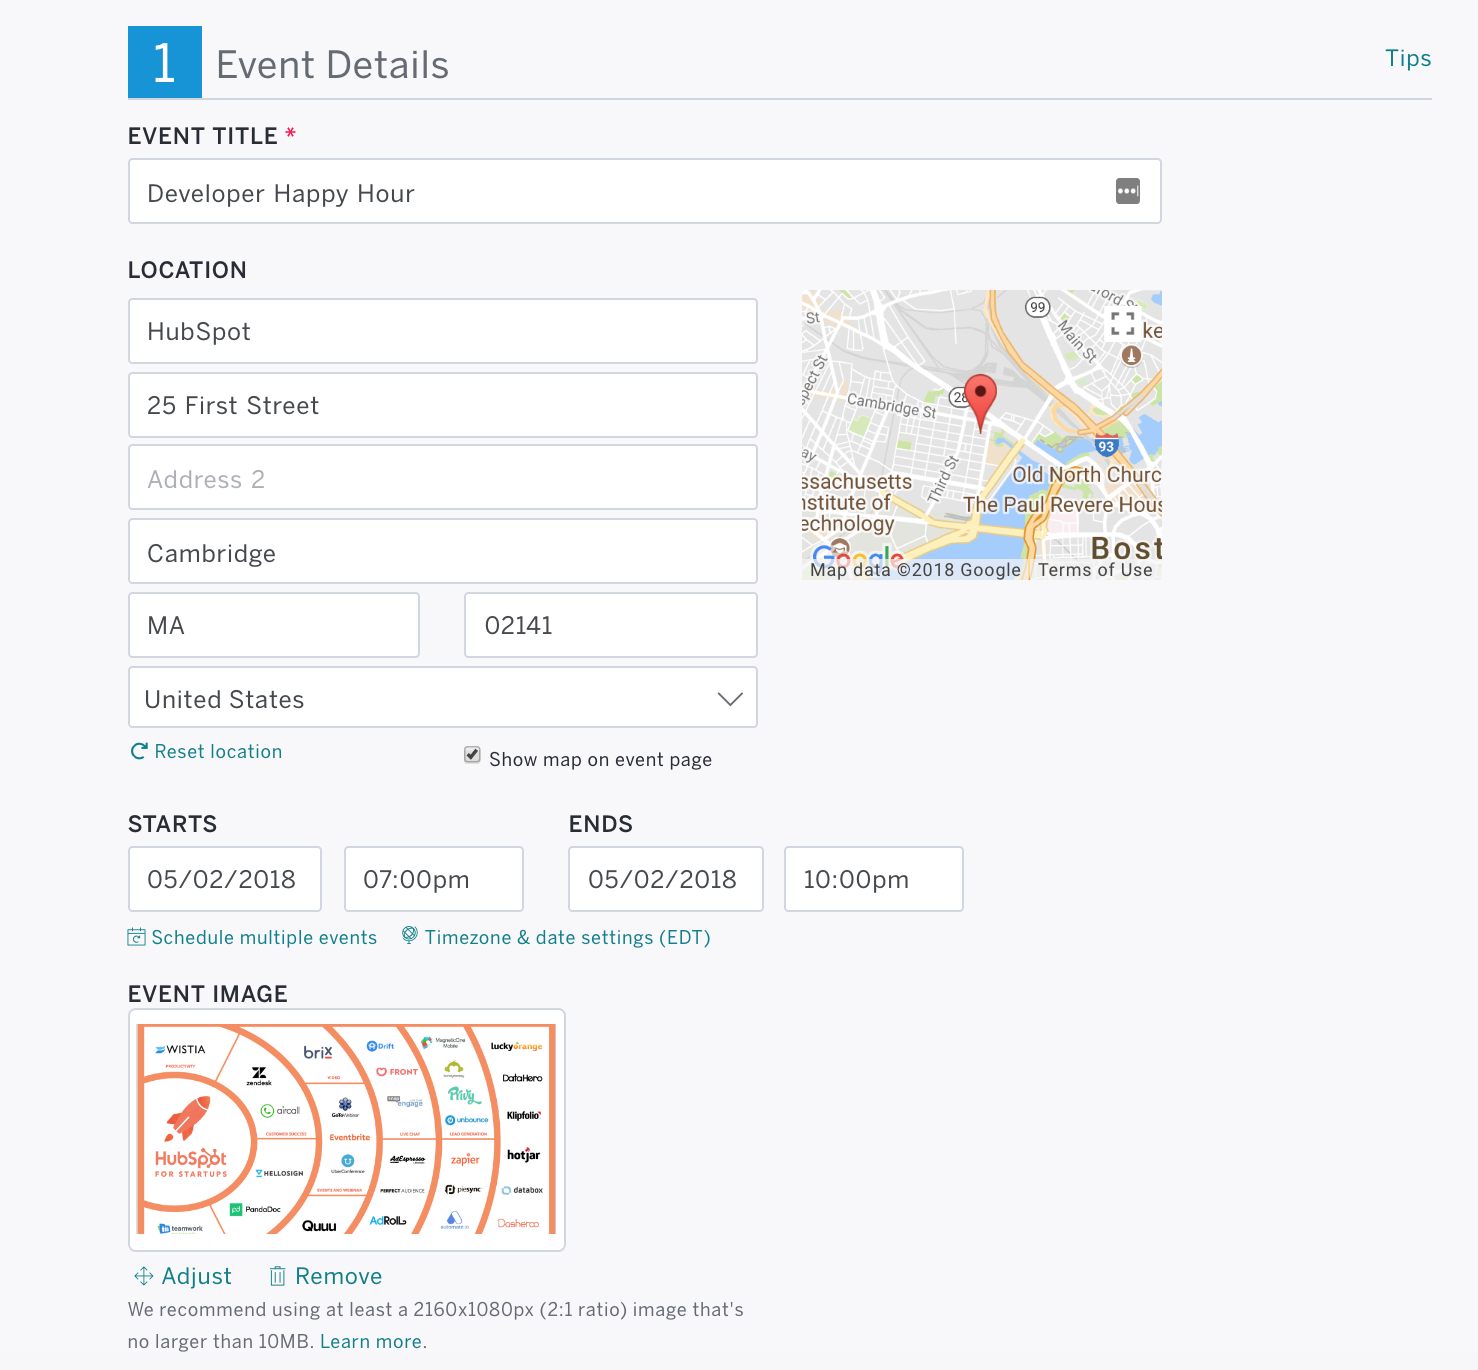Open the Tips link
The width and height of the screenshot is (1478, 1370).
pos(1407,58)
